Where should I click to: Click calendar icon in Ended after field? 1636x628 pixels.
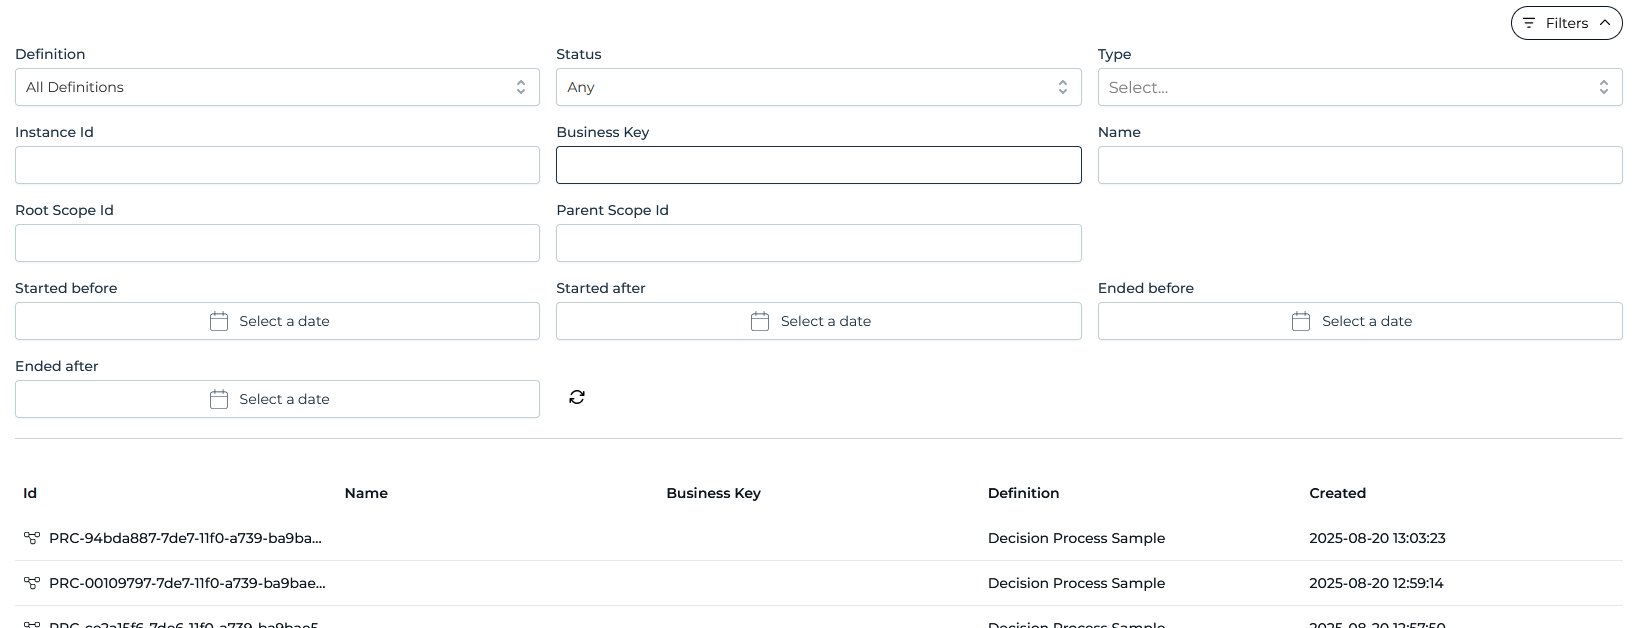pyautogui.click(x=219, y=399)
